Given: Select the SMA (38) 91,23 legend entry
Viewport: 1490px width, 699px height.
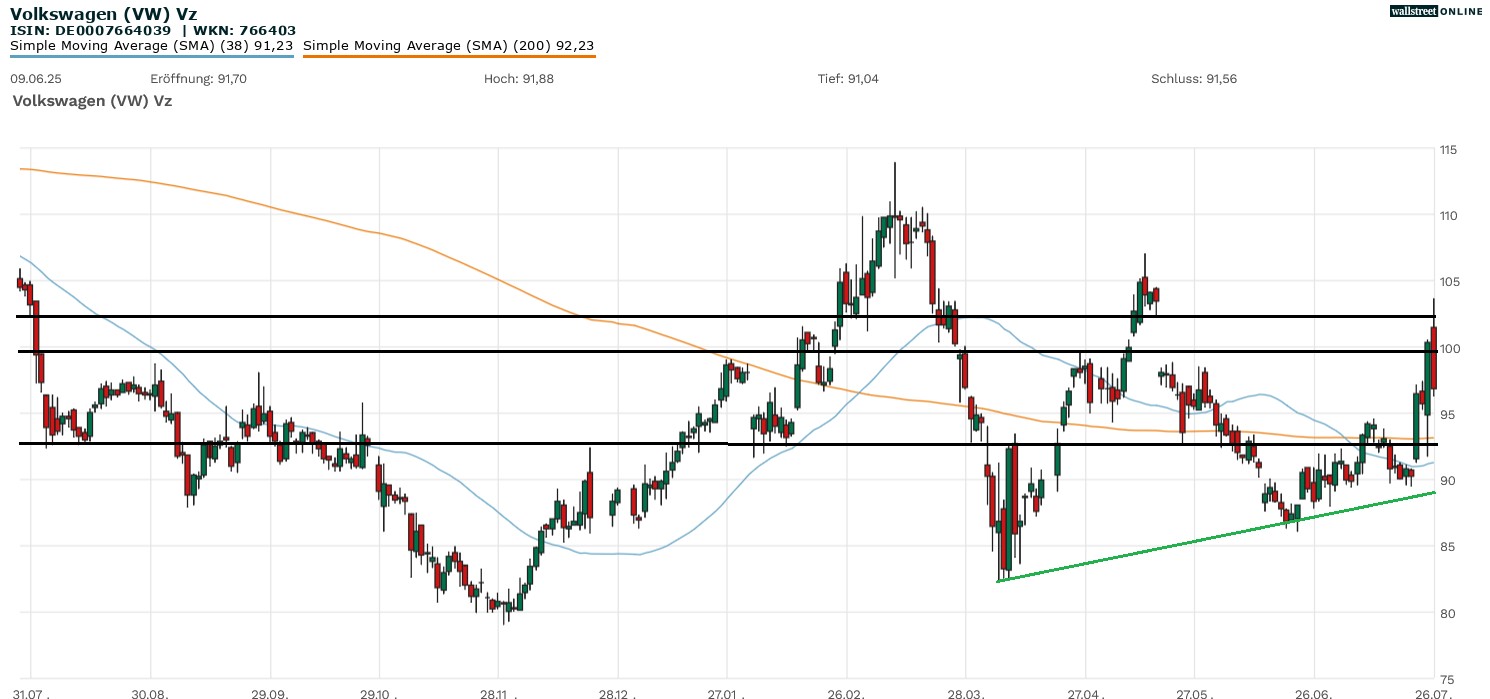Looking at the screenshot, I should coord(151,45).
